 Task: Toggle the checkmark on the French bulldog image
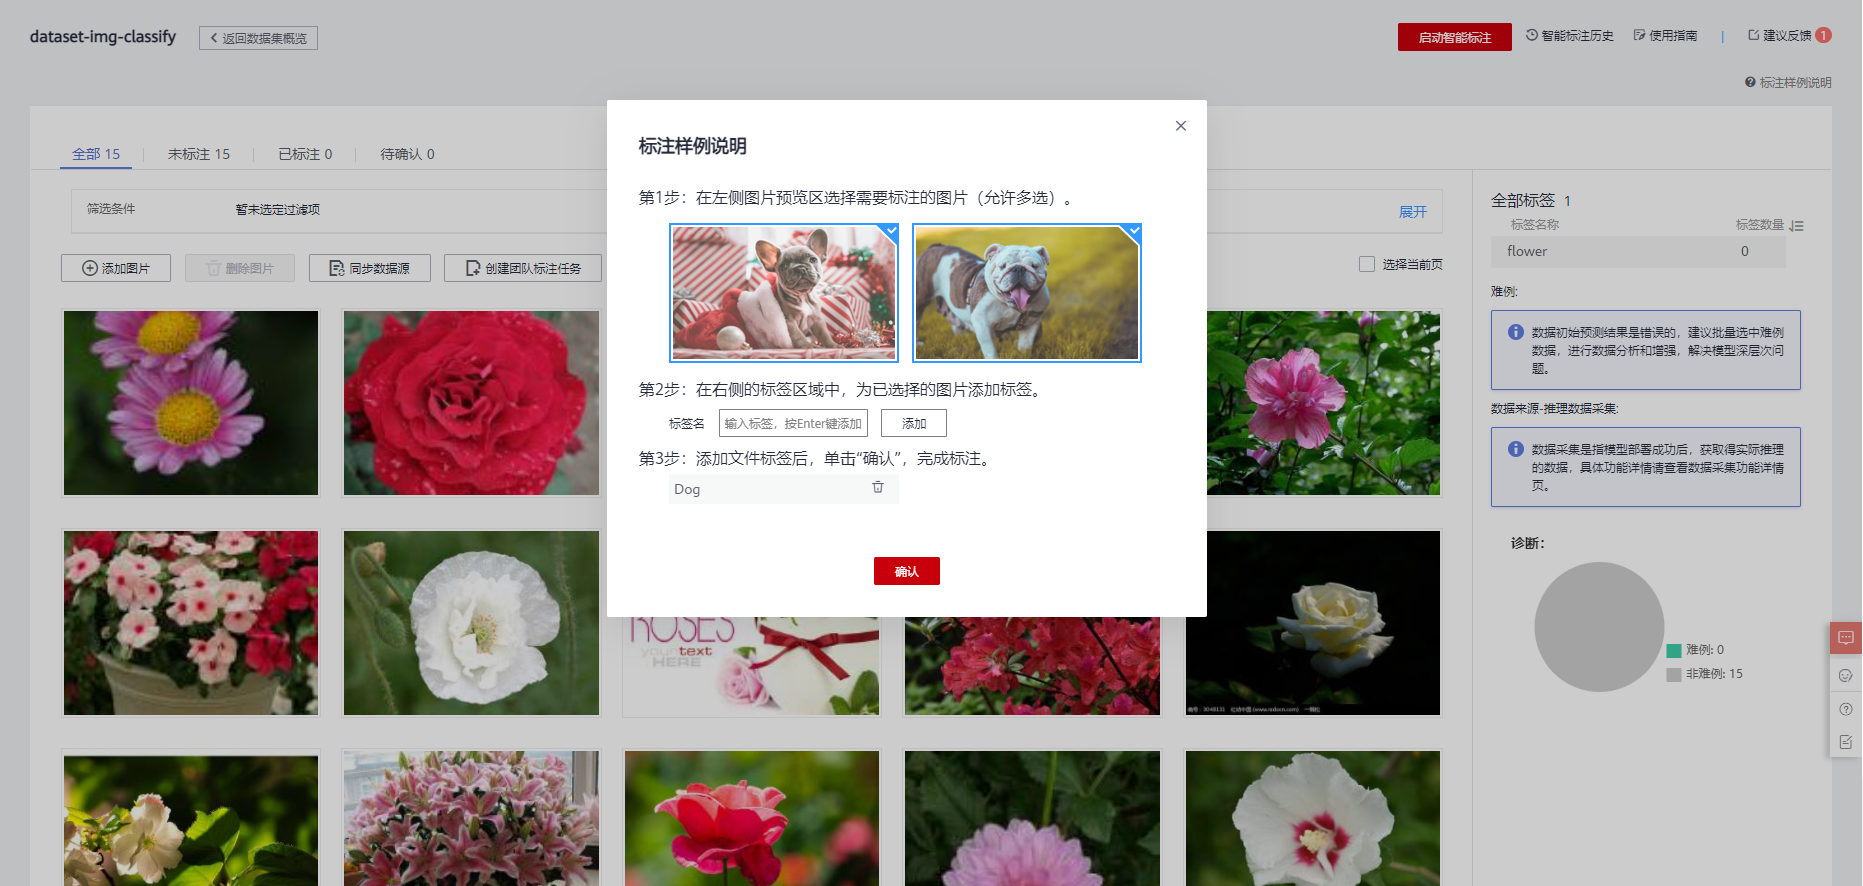click(x=891, y=231)
